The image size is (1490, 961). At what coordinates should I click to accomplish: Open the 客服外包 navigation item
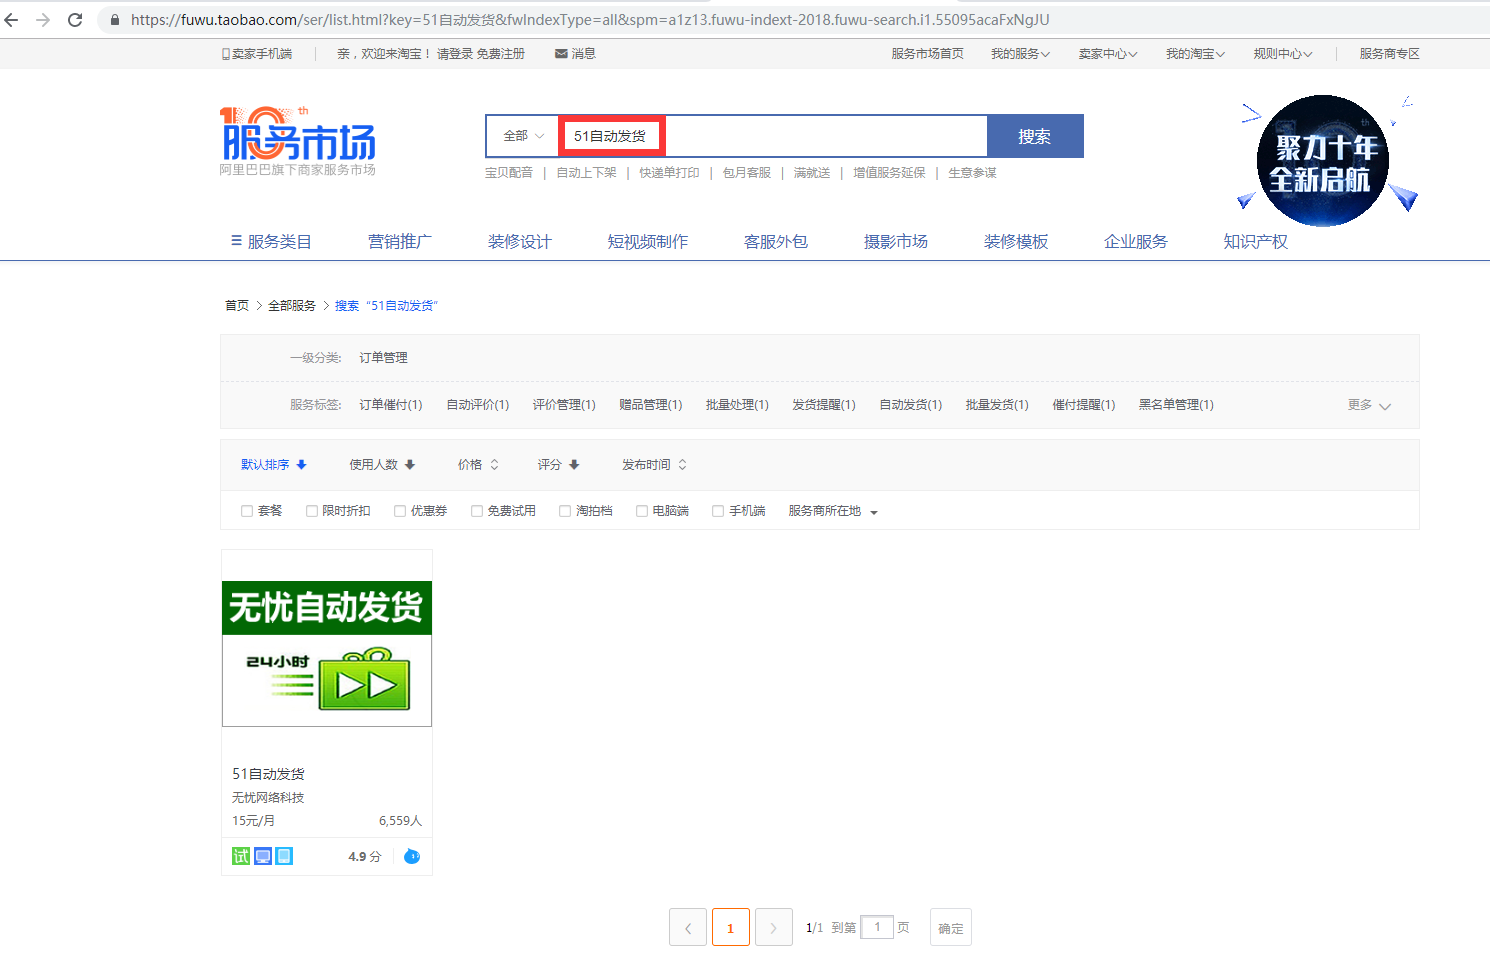coord(776,242)
